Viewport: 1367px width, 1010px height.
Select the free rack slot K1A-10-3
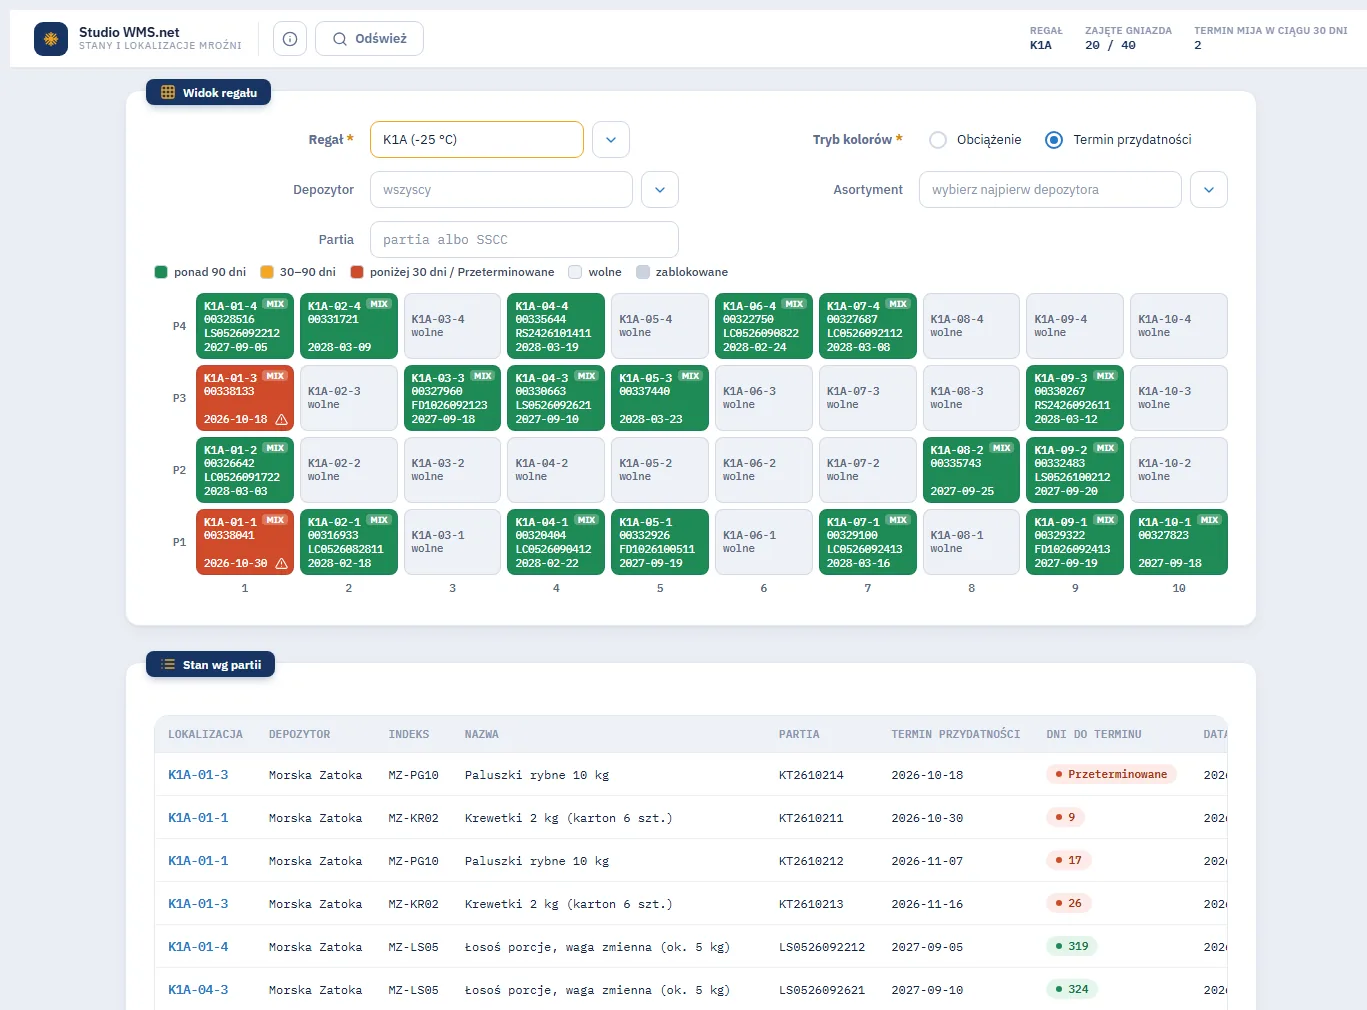[1179, 398]
